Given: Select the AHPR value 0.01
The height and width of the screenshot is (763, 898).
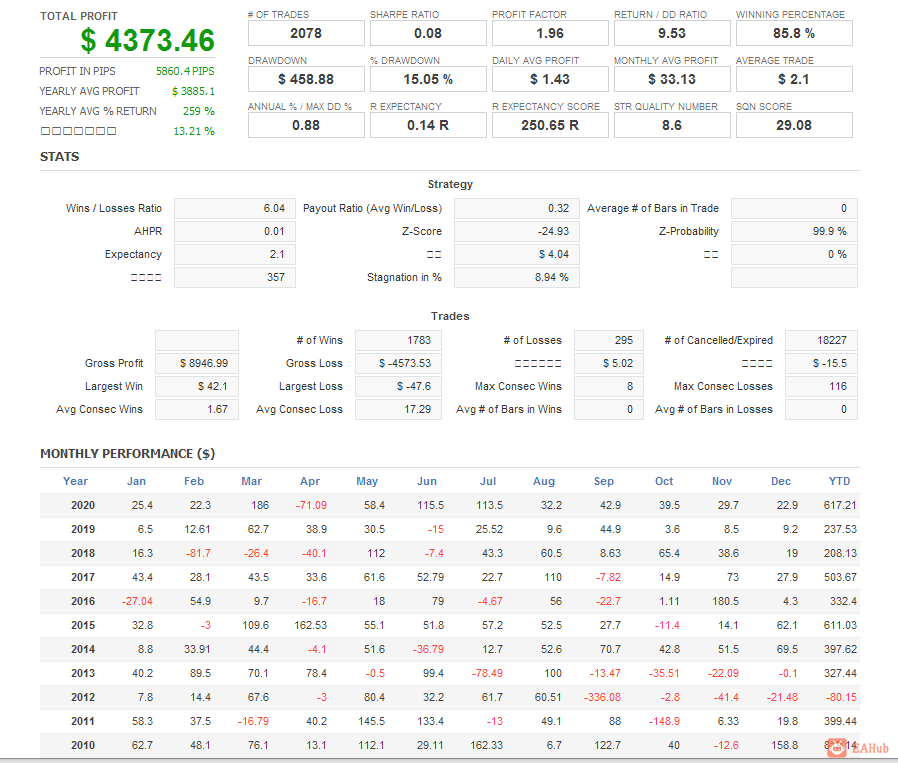Looking at the screenshot, I should (235, 231).
